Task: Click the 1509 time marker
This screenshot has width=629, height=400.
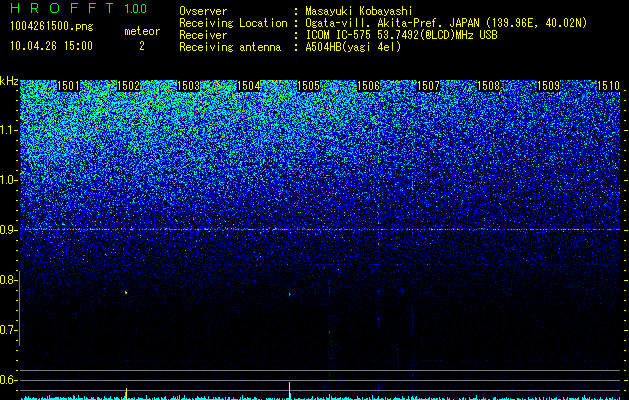Action: pos(548,86)
